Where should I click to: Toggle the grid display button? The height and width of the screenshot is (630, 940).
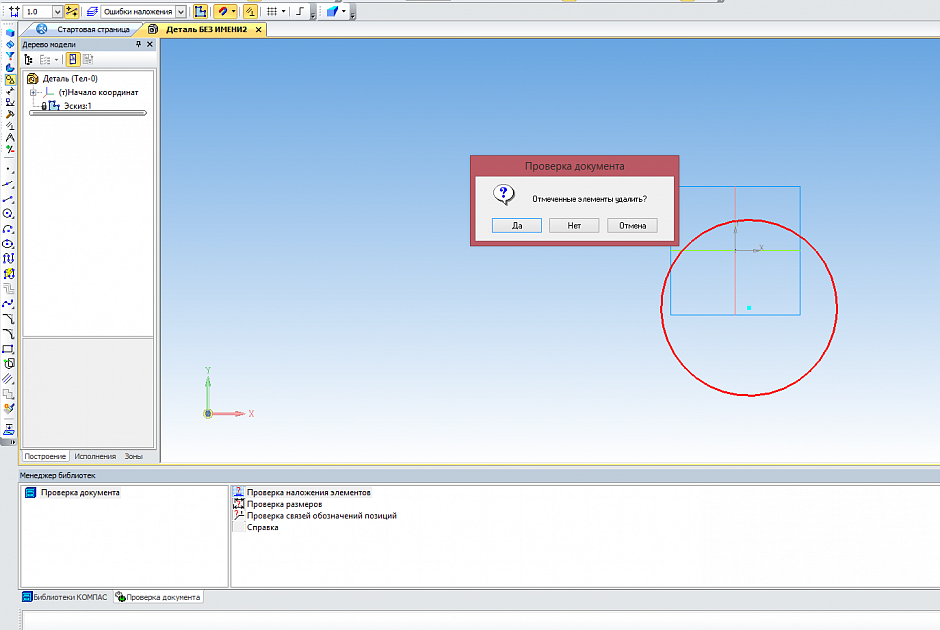[x=272, y=11]
